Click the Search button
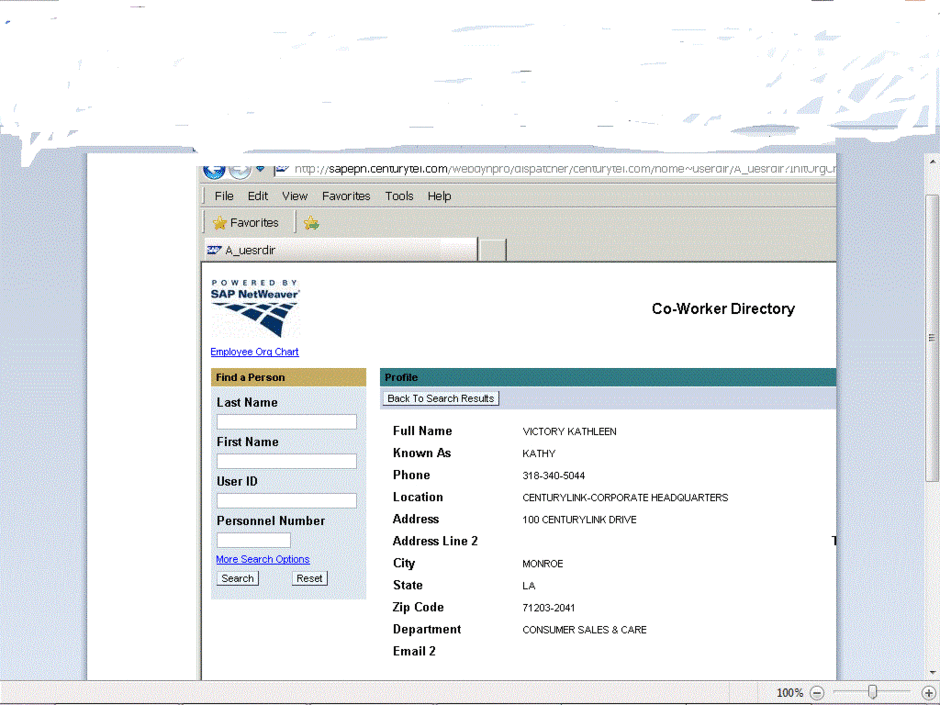 237,579
